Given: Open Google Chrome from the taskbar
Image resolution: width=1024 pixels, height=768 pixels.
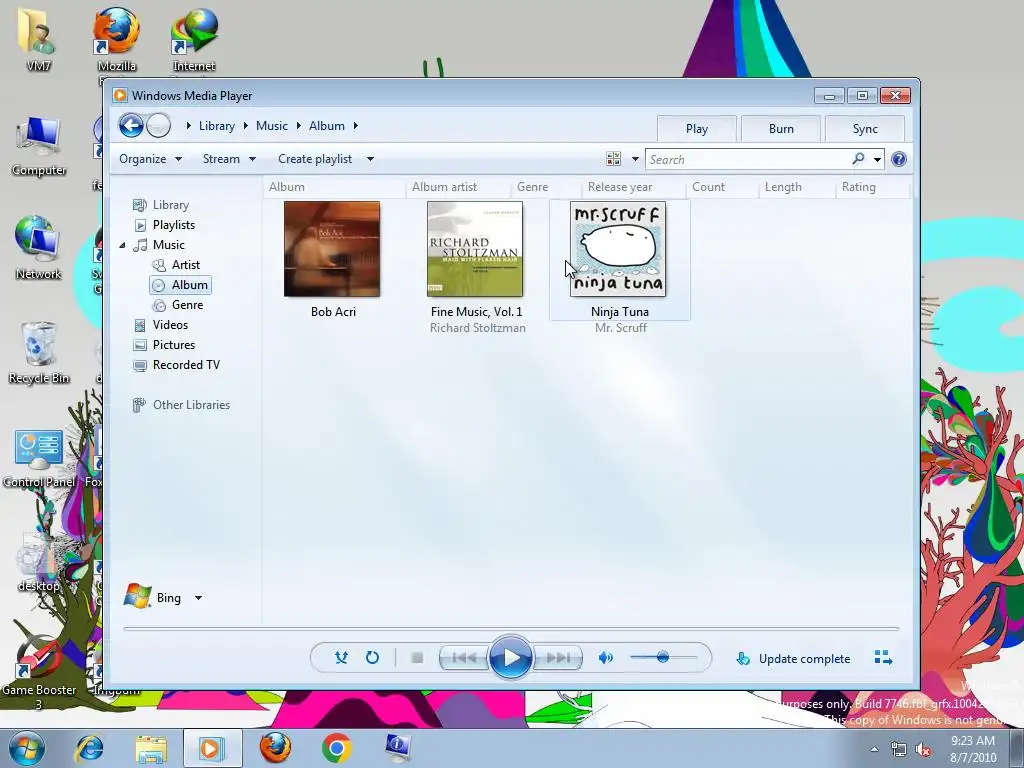Looking at the screenshot, I should click(336, 748).
